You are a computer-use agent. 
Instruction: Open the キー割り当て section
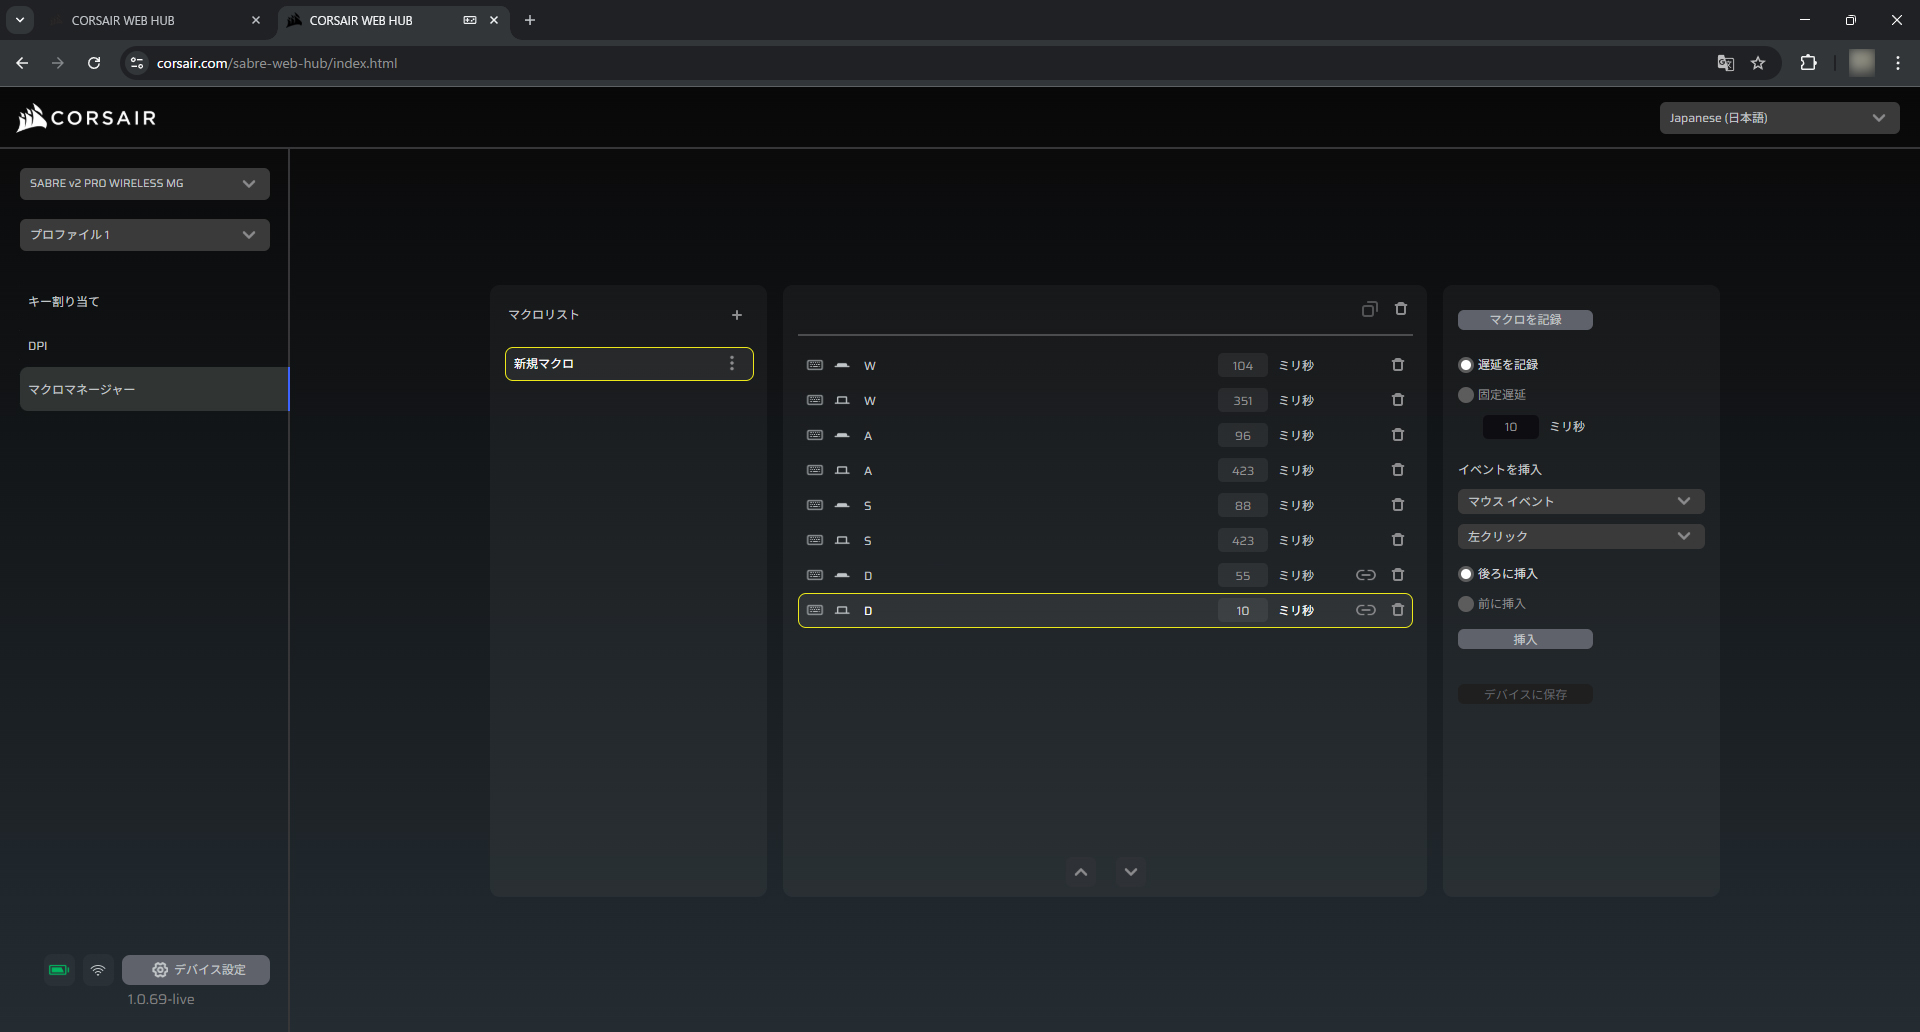[x=64, y=302]
